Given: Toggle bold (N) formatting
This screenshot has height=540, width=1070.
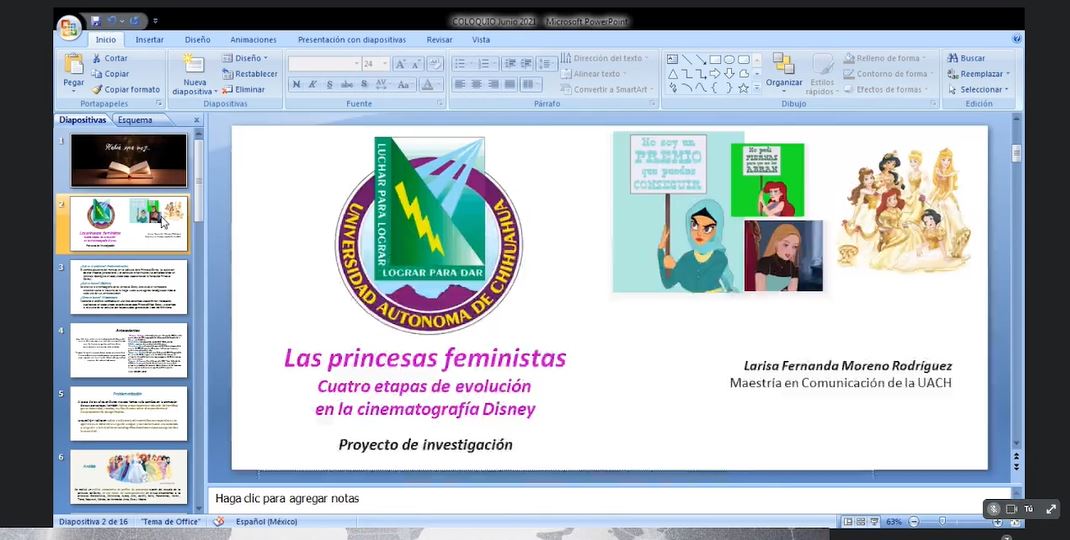Looking at the screenshot, I should pyautogui.click(x=296, y=84).
